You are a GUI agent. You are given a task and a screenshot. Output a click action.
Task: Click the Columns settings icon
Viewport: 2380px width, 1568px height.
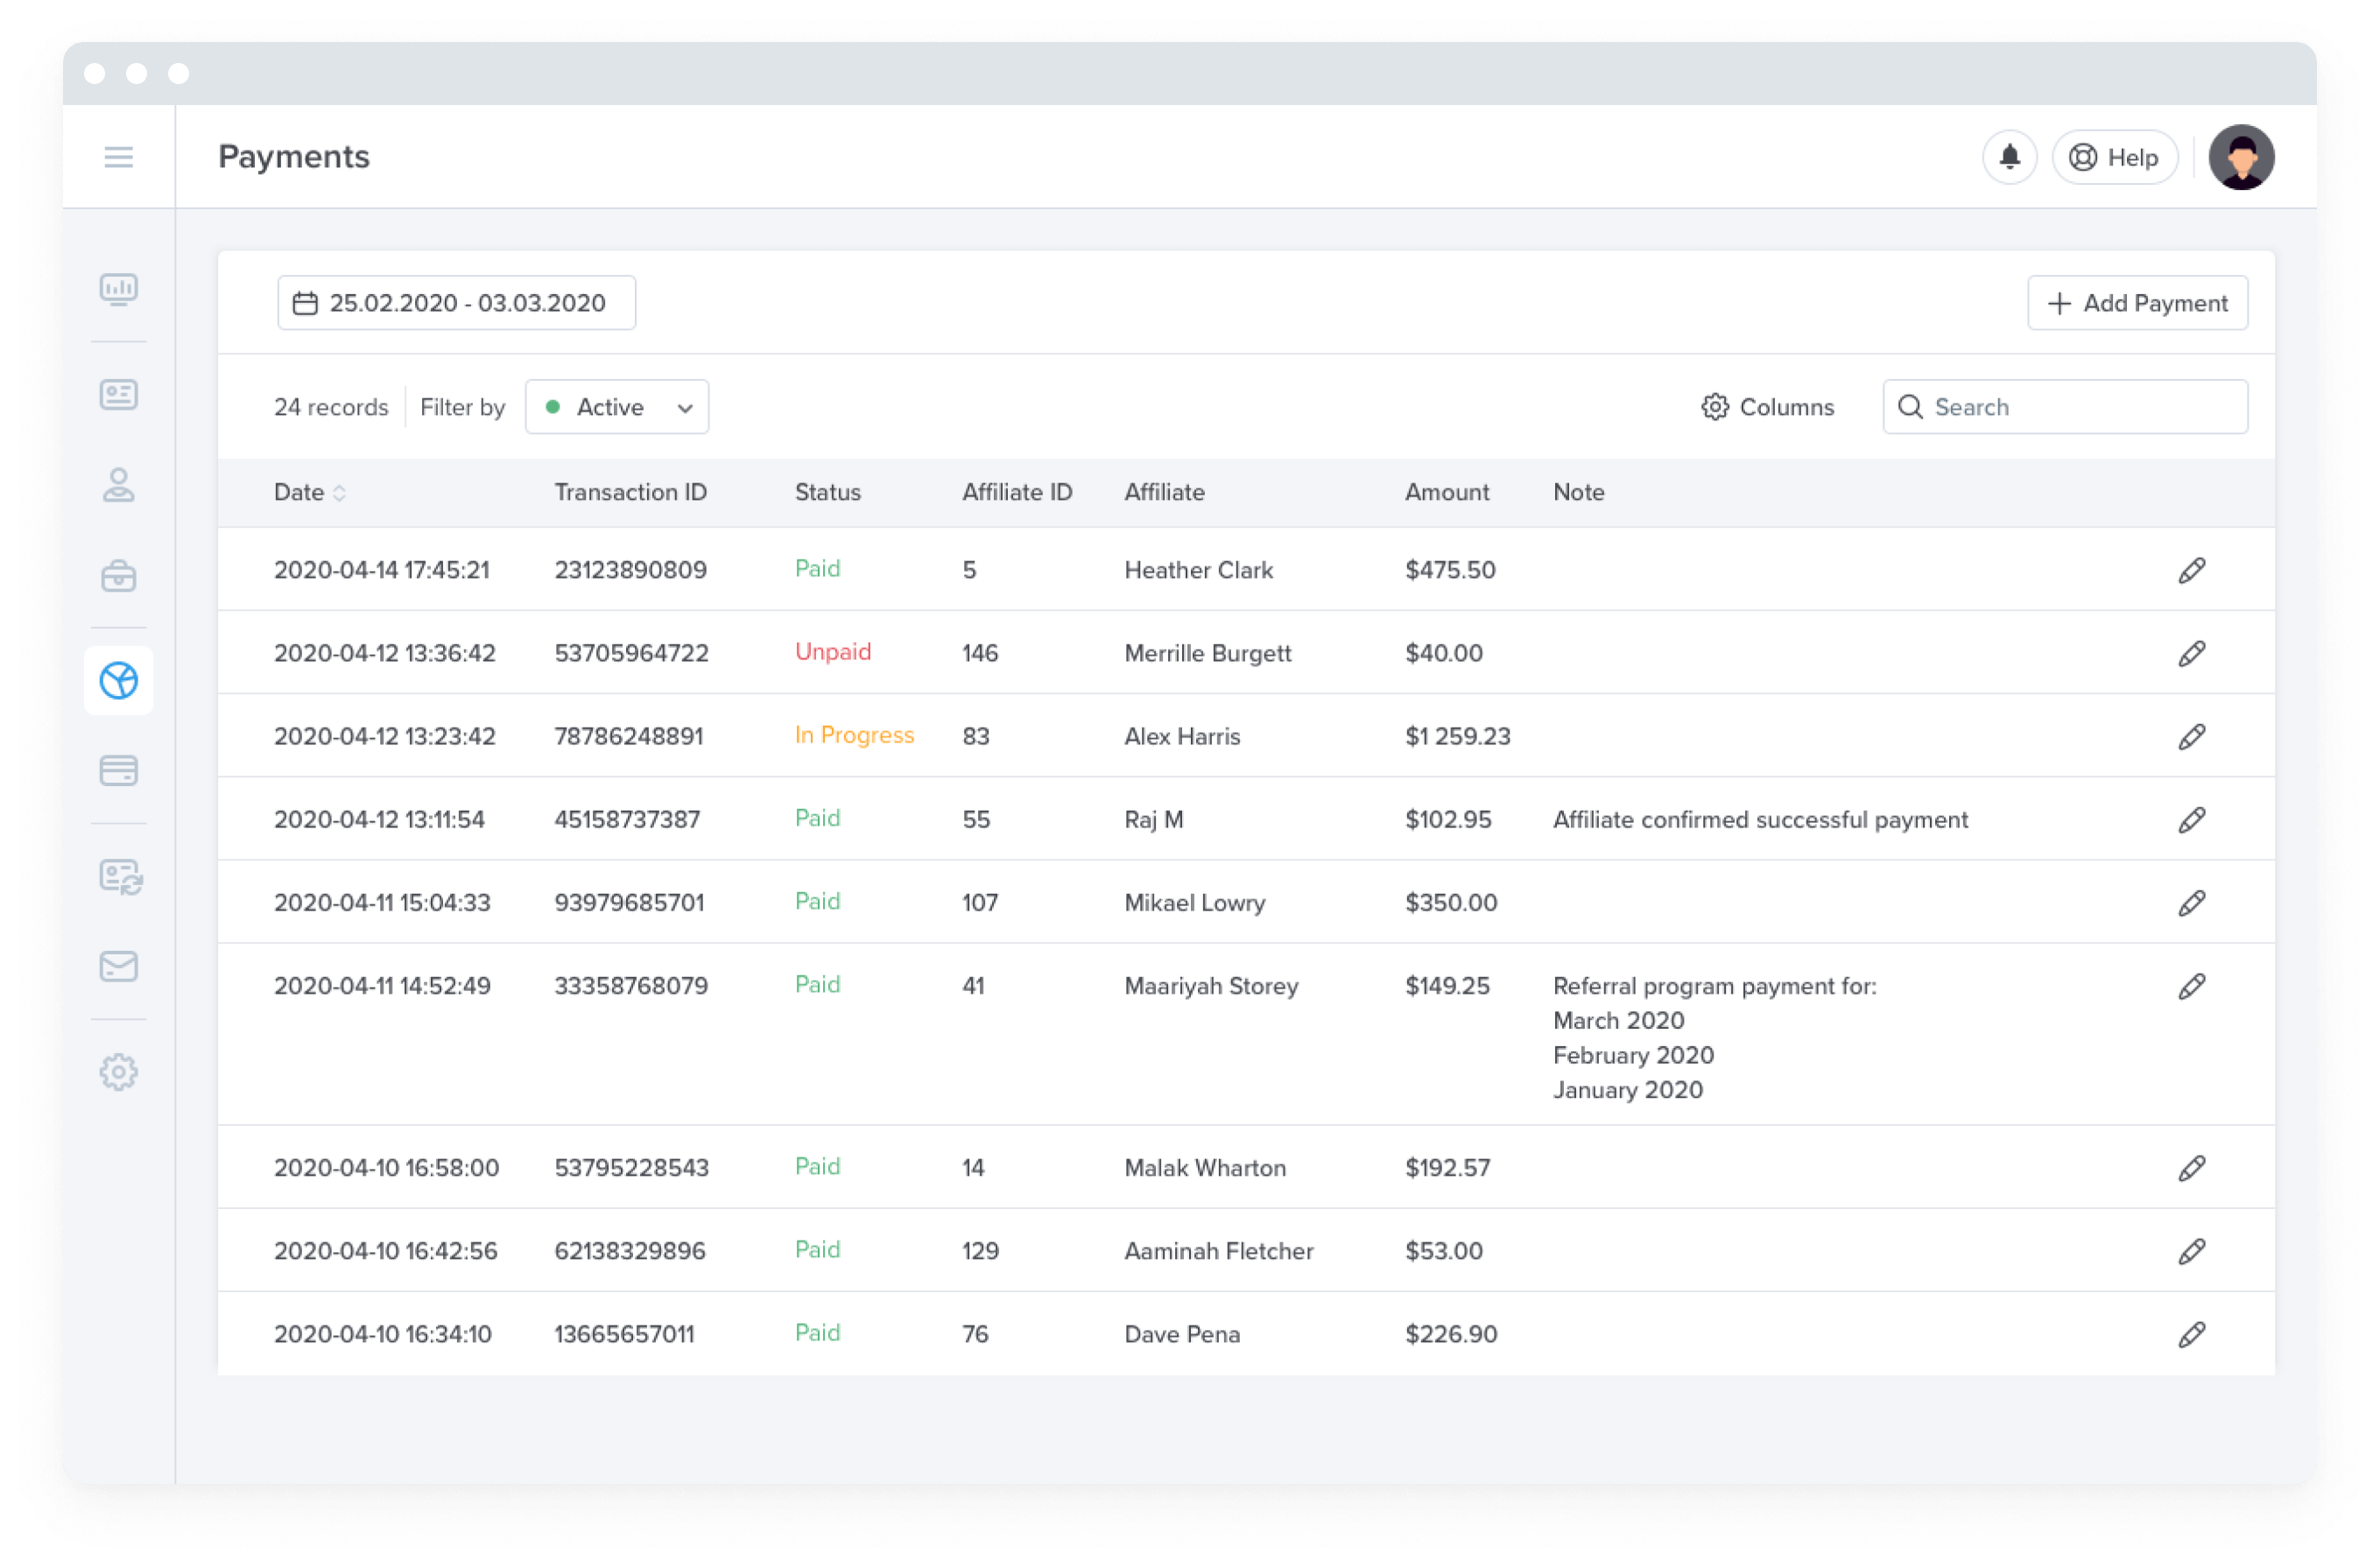(x=1712, y=406)
